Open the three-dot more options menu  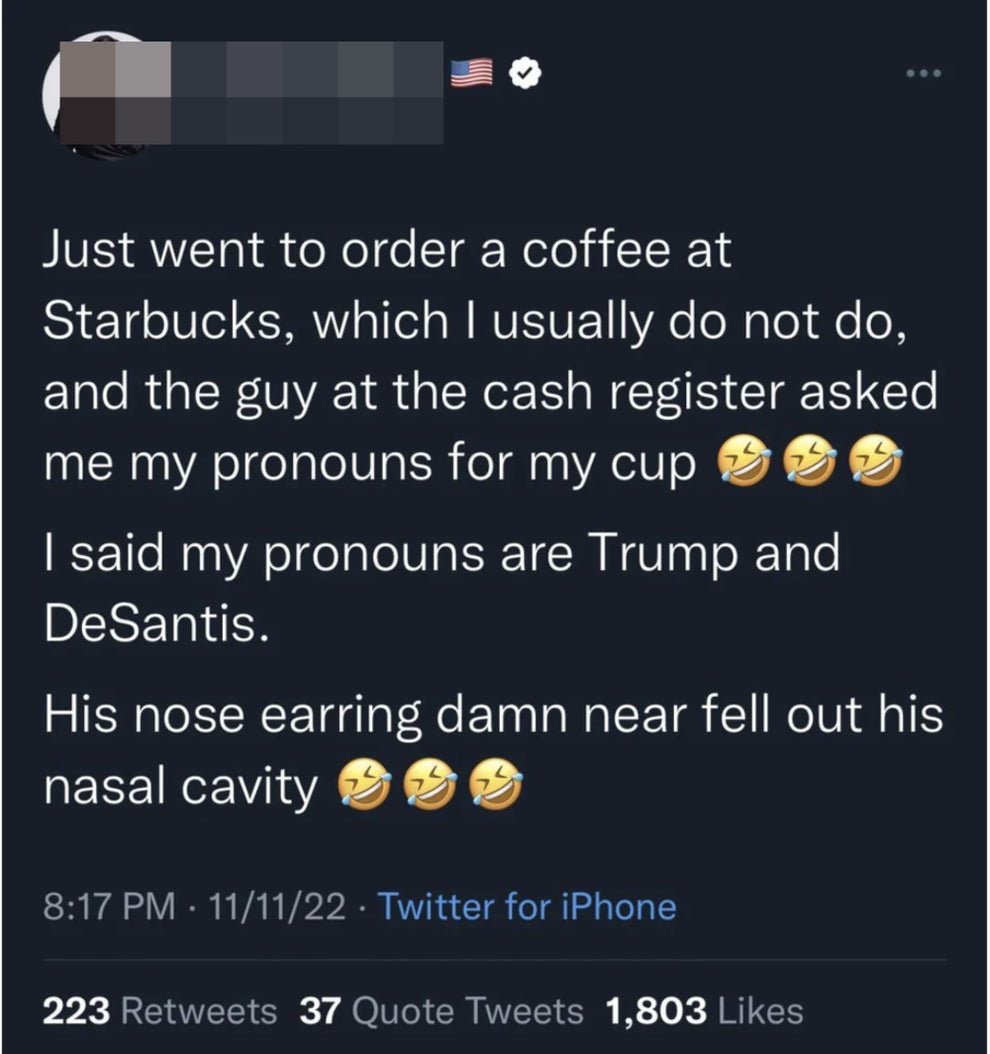[925, 71]
